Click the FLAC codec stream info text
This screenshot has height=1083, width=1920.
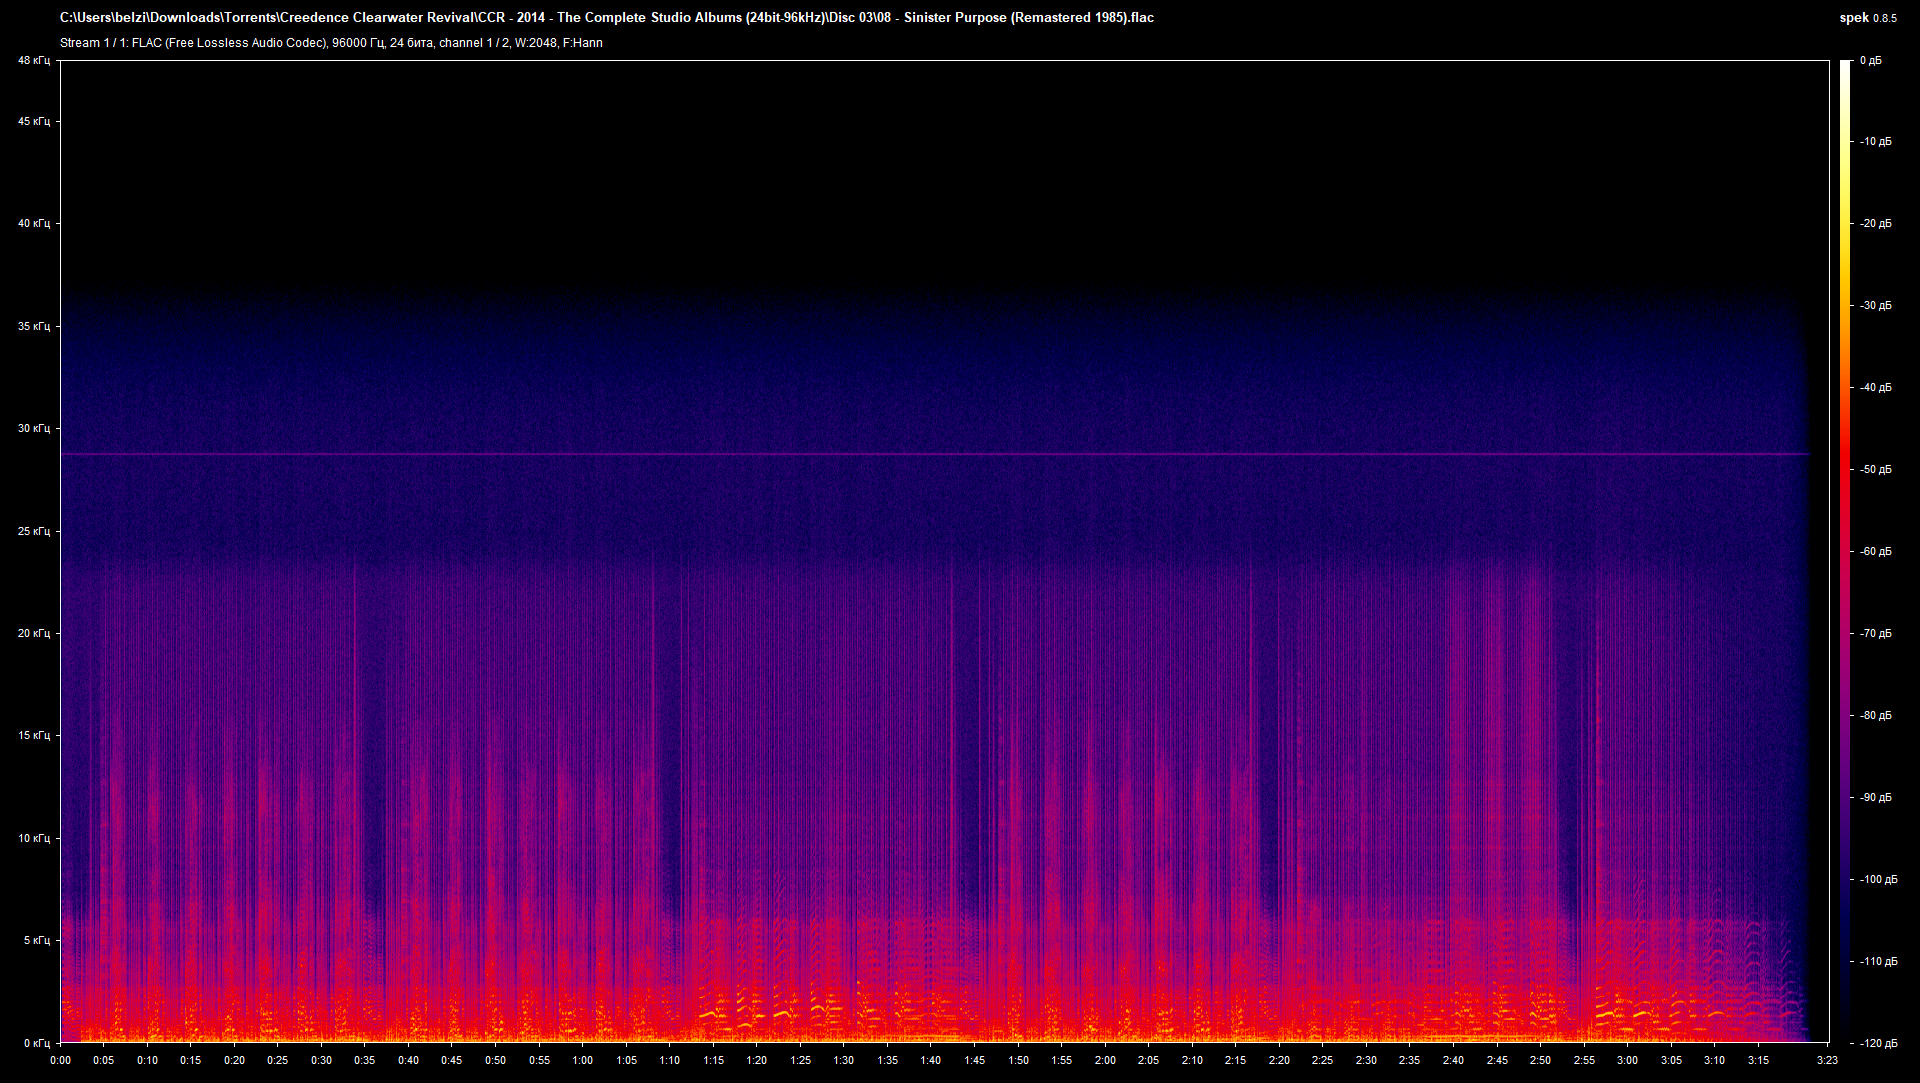[200, 43]
